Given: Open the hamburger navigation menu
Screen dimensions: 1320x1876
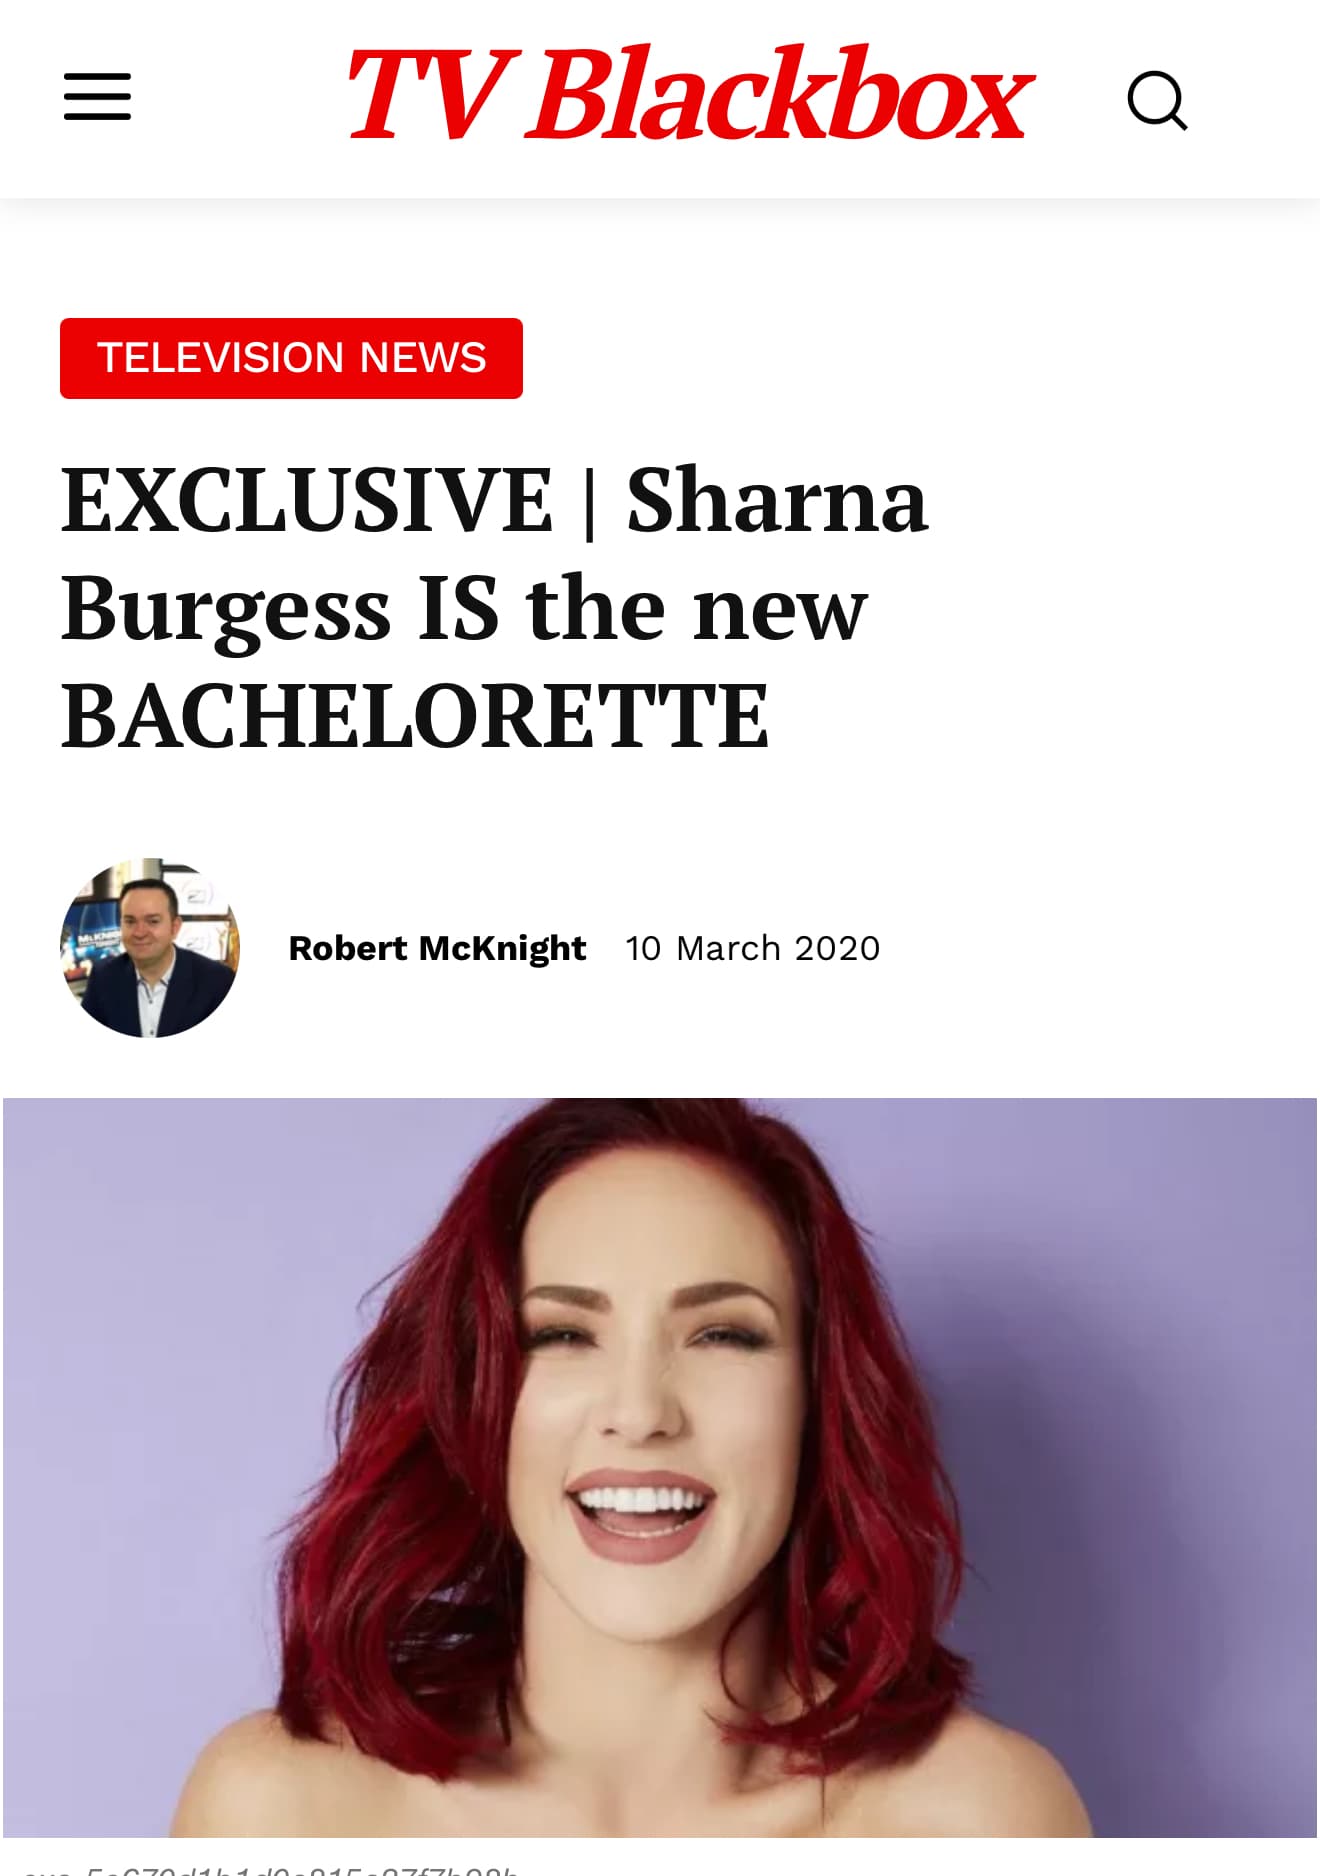Looking at the screenshot, I should 97,96.
